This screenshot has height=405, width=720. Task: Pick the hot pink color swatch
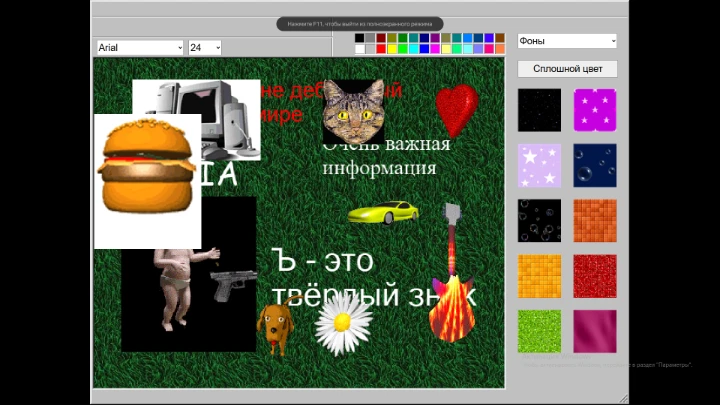489,49
